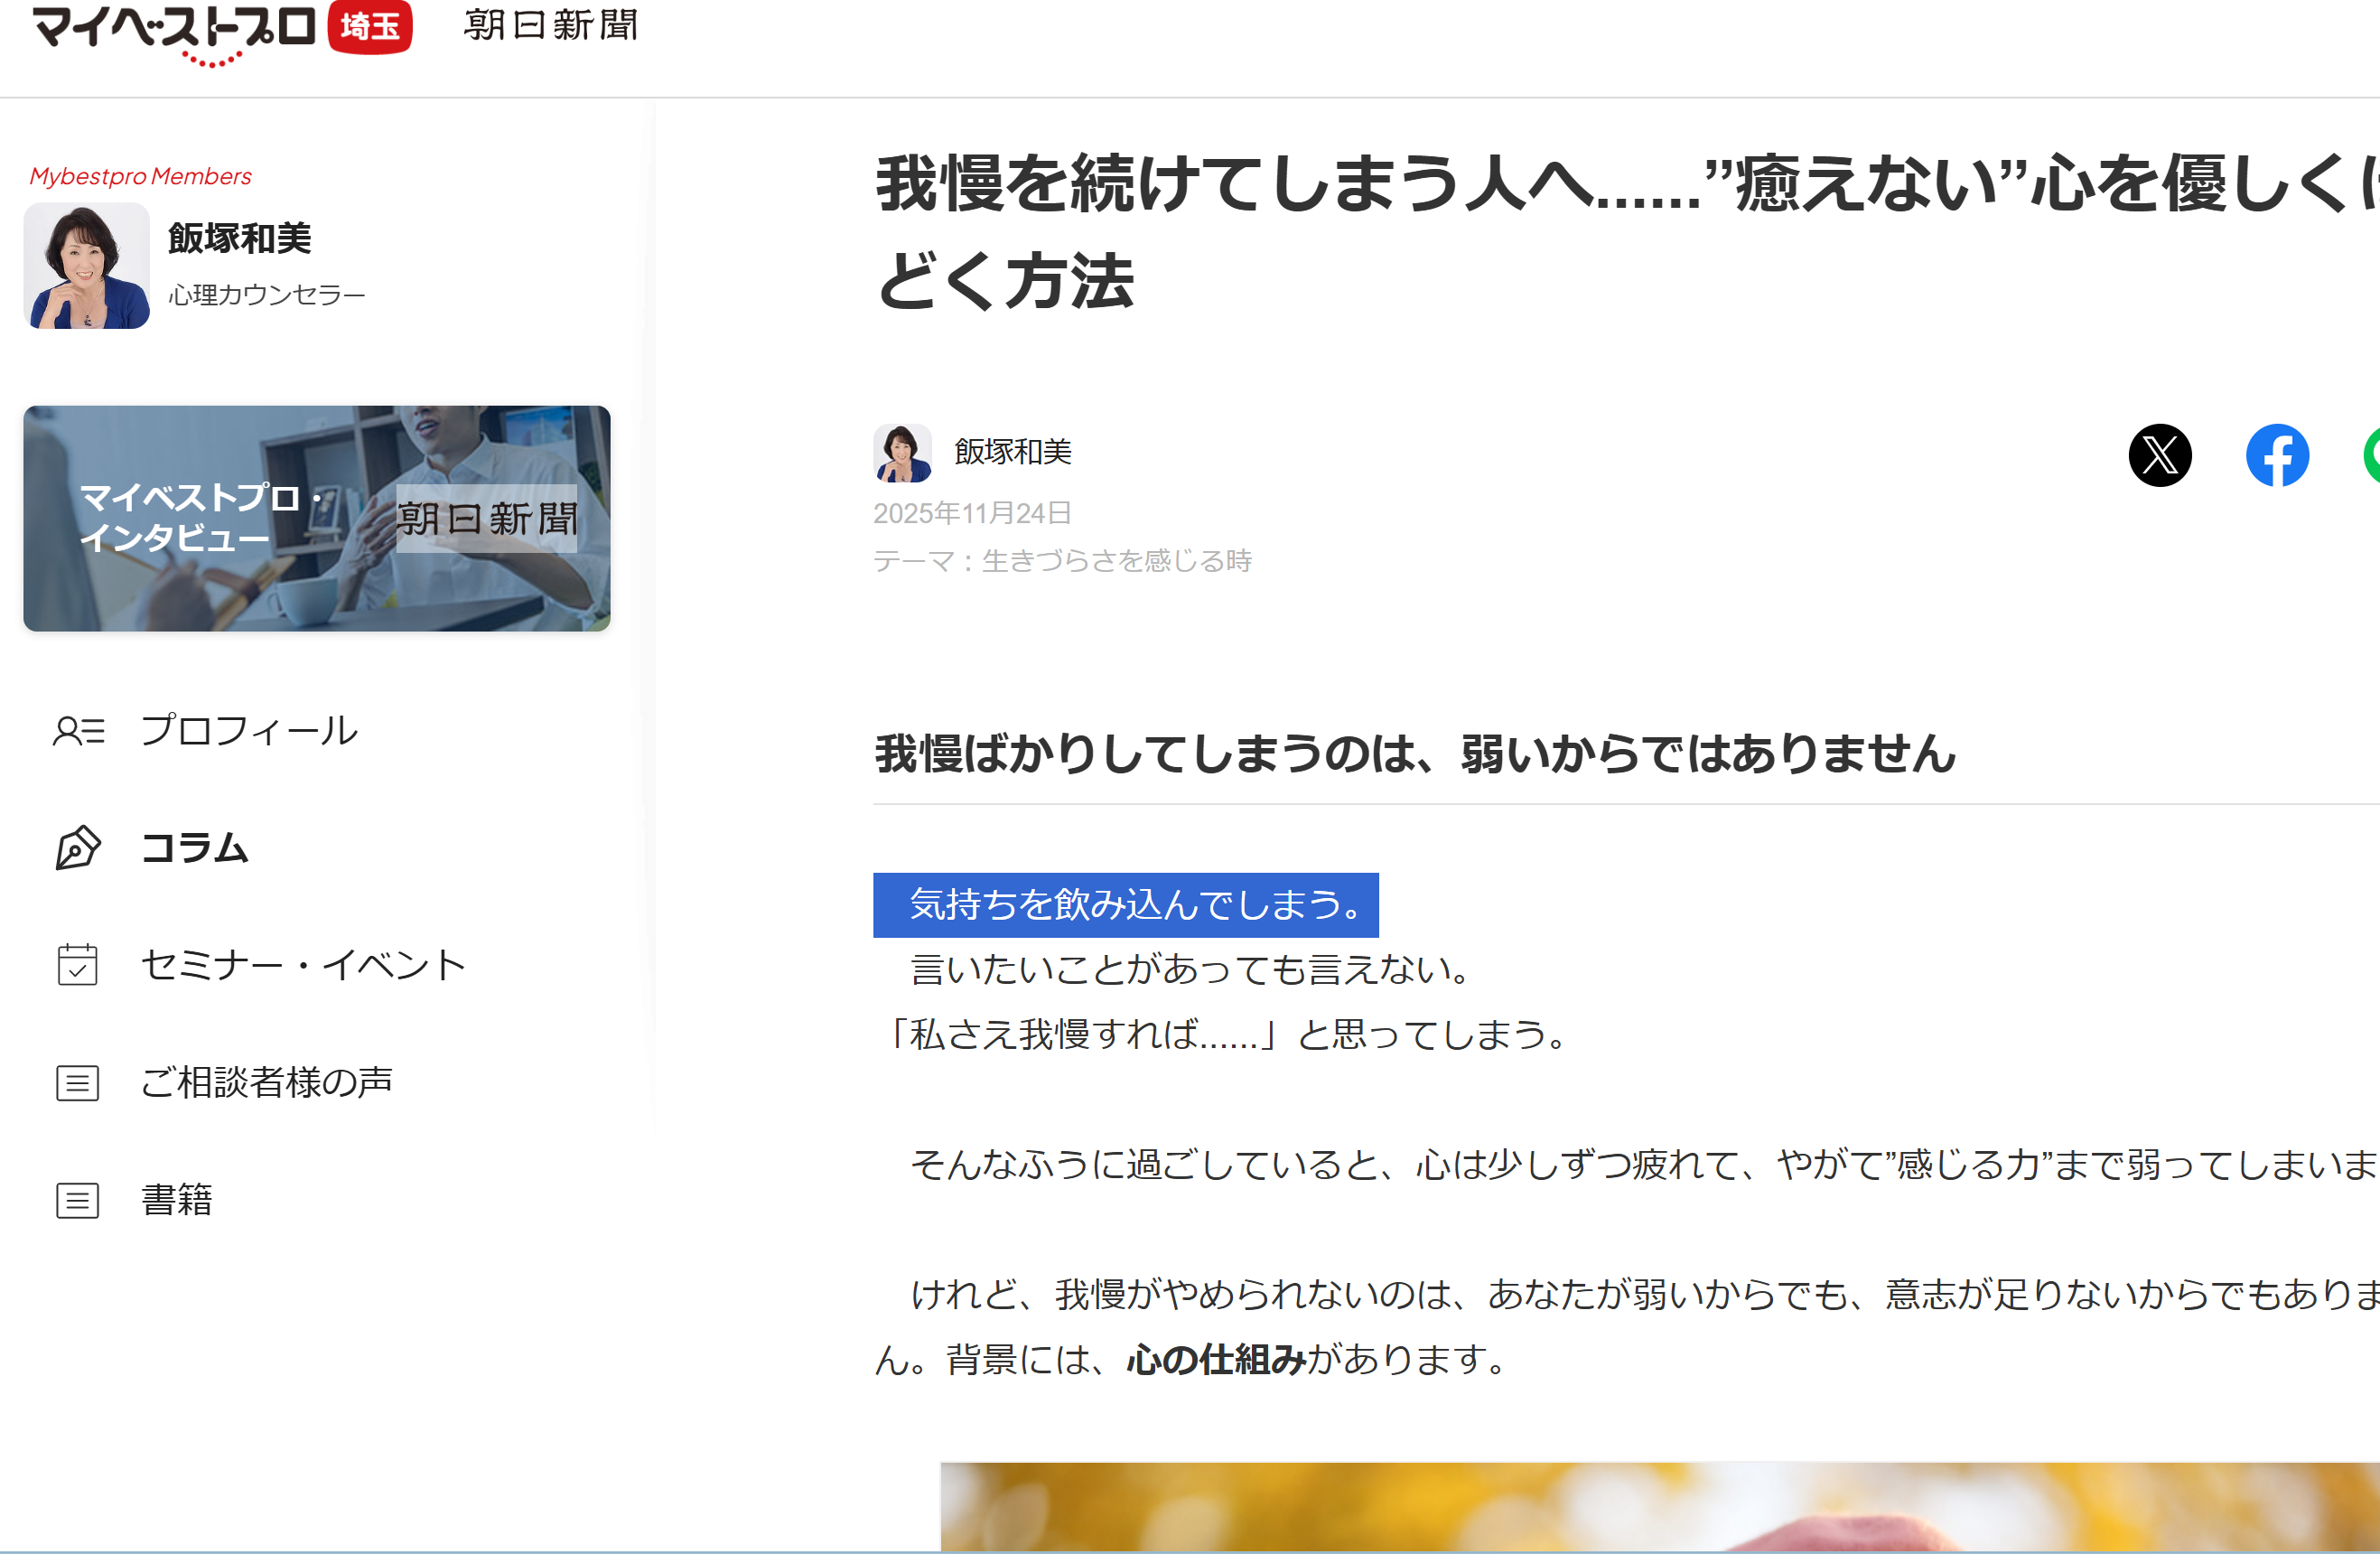The height and width of the screenshot is (1554, 2380).
Task: Click 朝日新聞 in the header
Action: coord(549,27)
